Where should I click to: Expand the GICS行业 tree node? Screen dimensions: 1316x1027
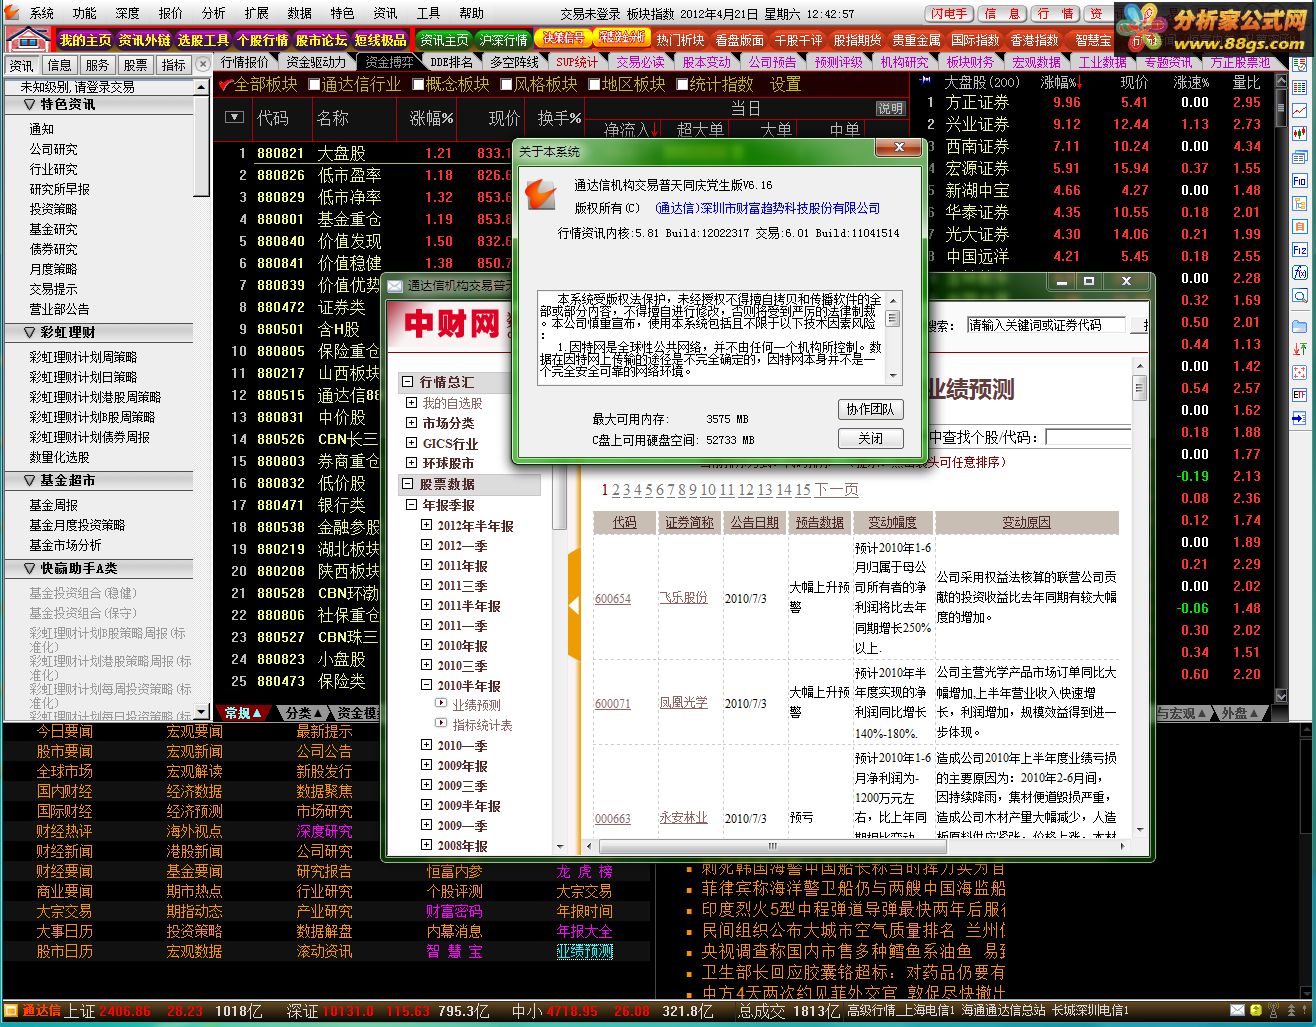pos(411,443)
